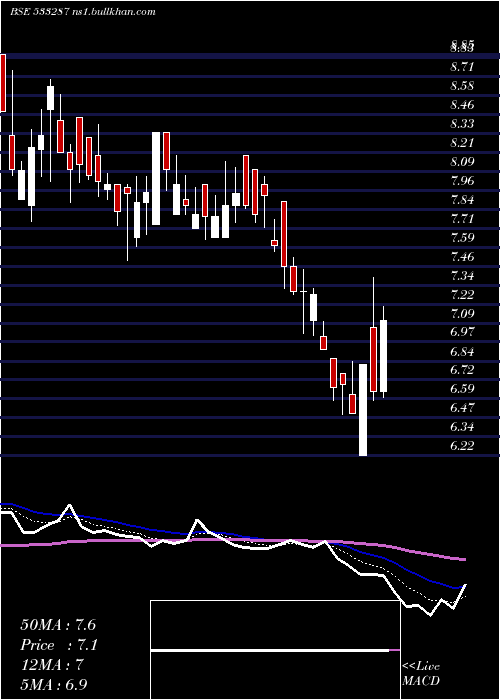This screenshot has width=500, height=700.
Task: Click the 7.34 price axis label
Action: [x=462, y=275]
